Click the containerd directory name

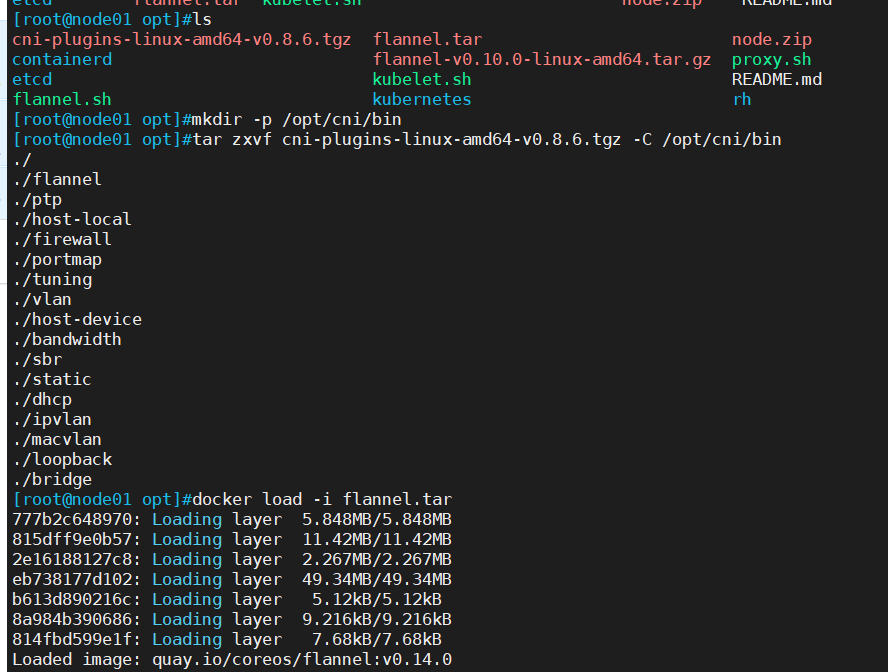(x=62, y=59)
